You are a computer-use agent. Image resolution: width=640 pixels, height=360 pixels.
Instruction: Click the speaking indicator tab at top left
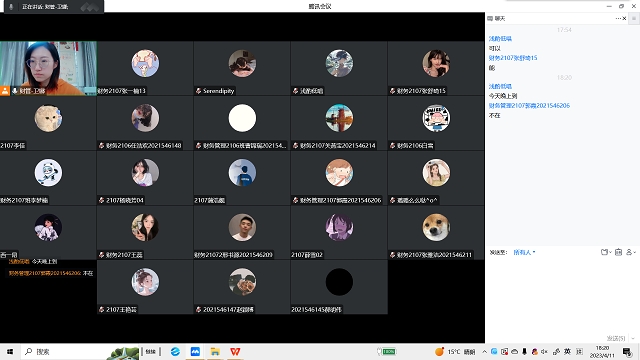point(53,7)
